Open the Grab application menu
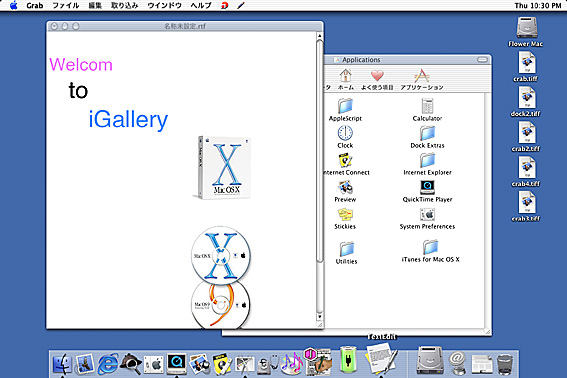This screenshot has width=567, height=378. tap(34, 5)
